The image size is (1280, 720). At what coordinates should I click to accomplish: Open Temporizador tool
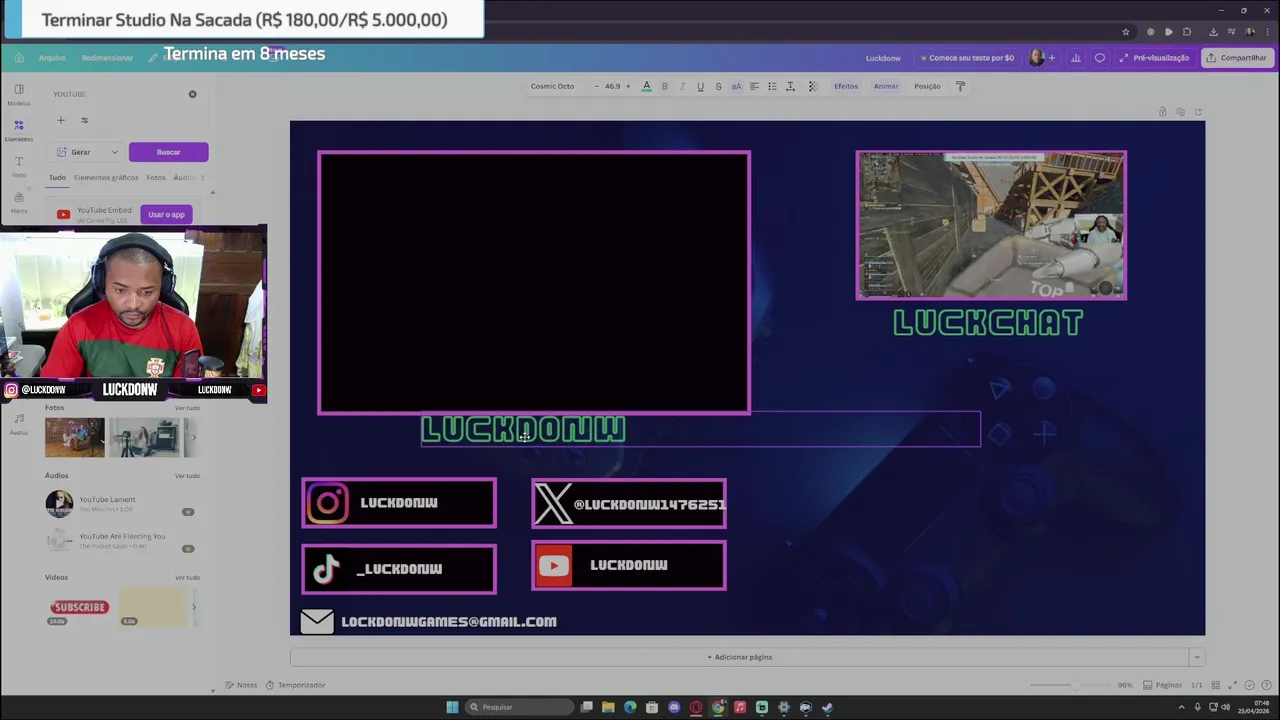click(x=296, y=685)
